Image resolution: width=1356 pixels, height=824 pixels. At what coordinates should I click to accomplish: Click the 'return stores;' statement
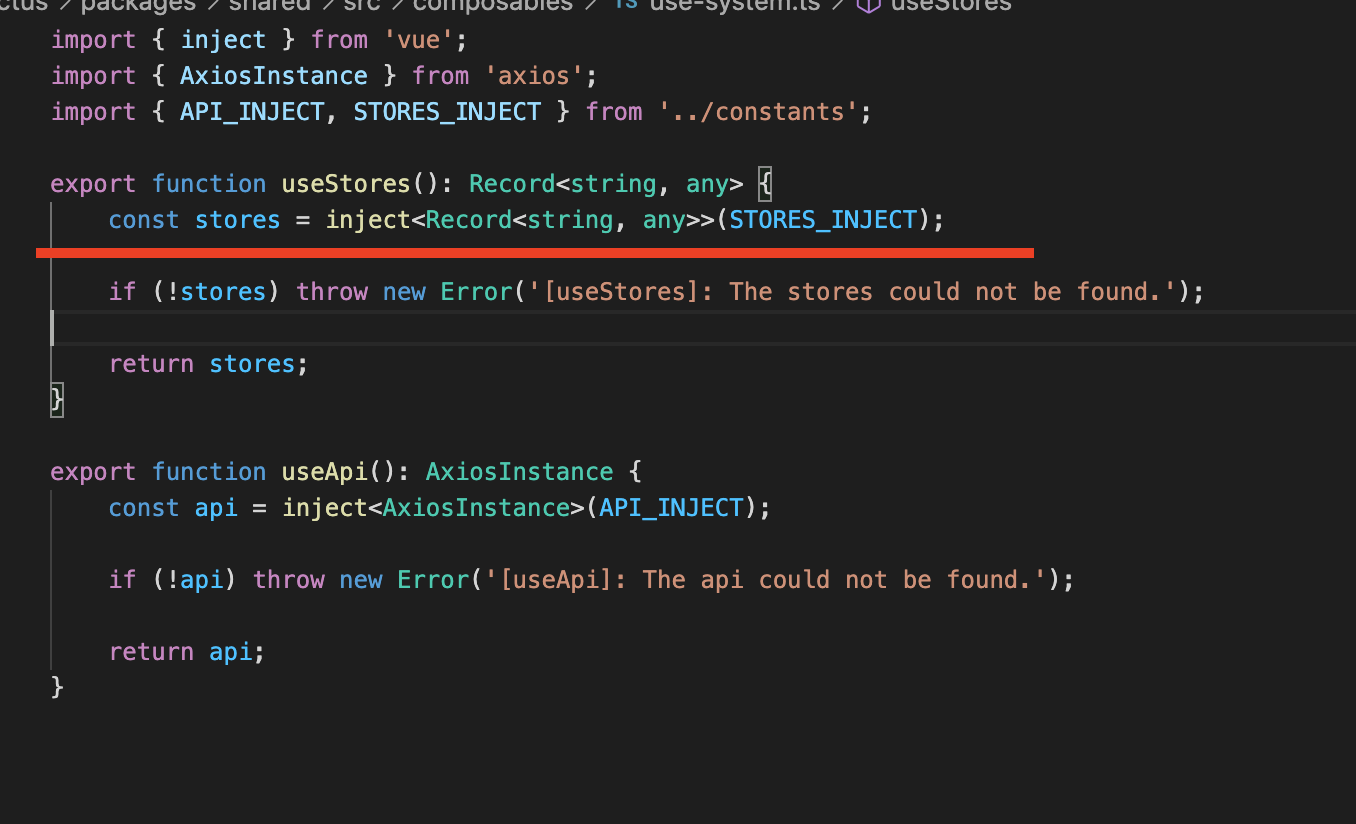tap(209, 364)
